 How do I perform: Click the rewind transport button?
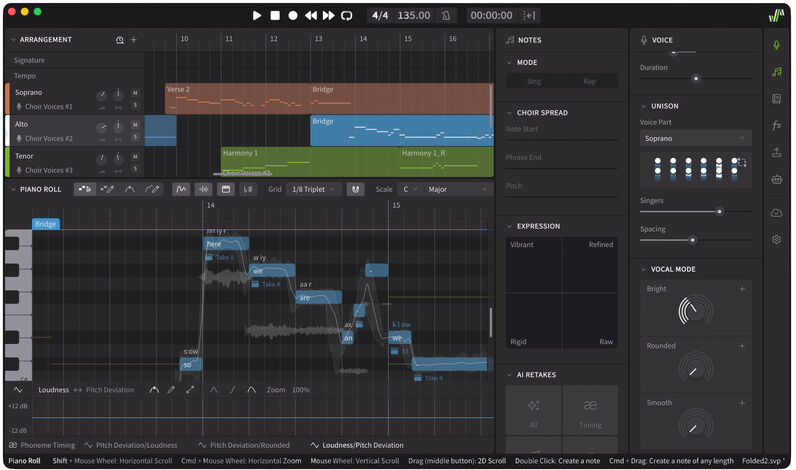(x=311, y=16)
